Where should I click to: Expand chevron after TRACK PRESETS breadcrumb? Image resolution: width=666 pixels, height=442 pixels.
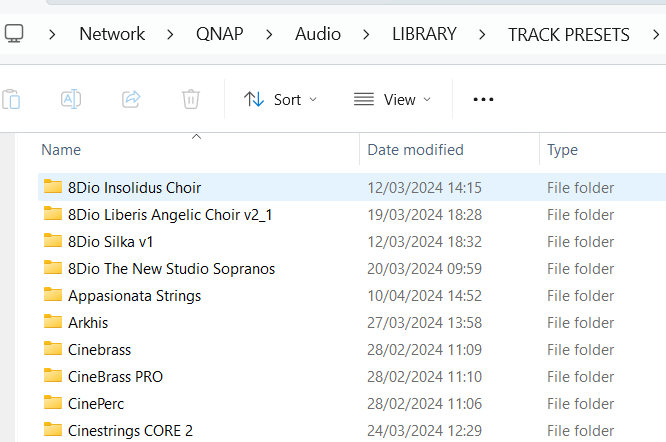tap(656, 34)
